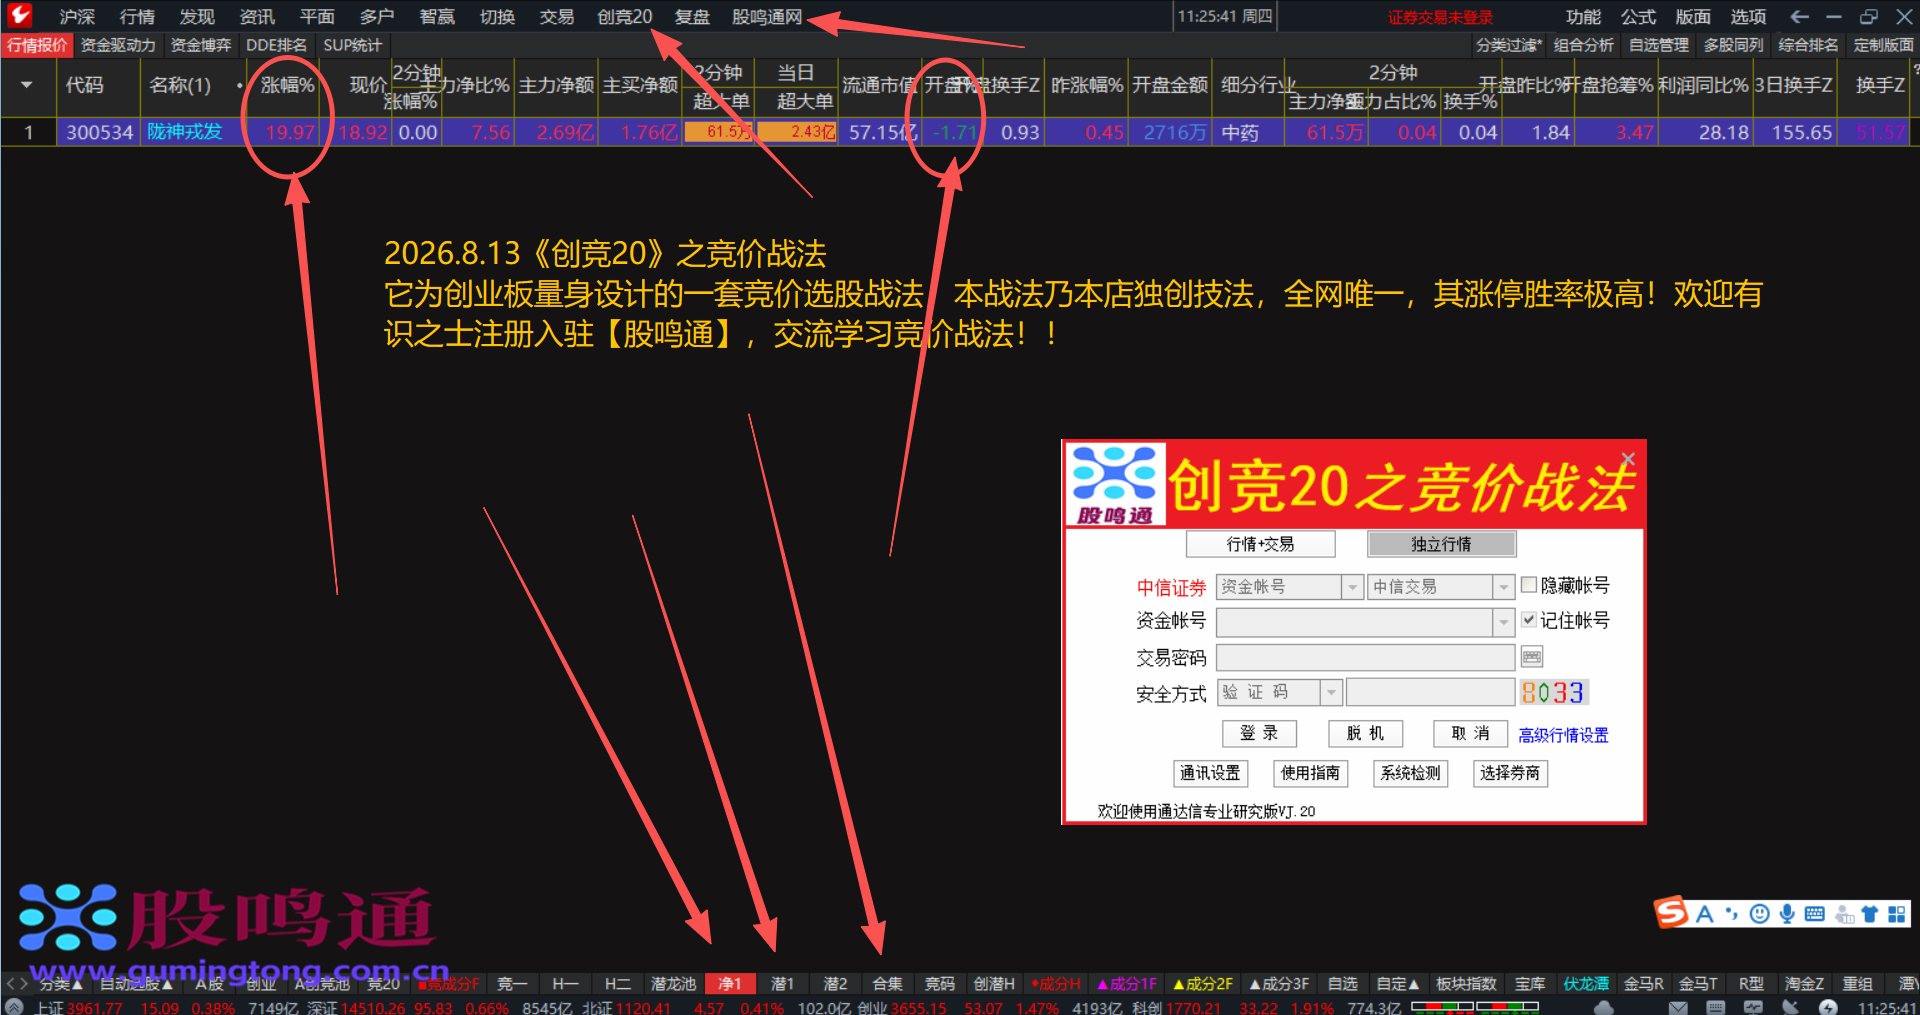Open the 沪深 menu
1920x1015 pixels.
77,17
